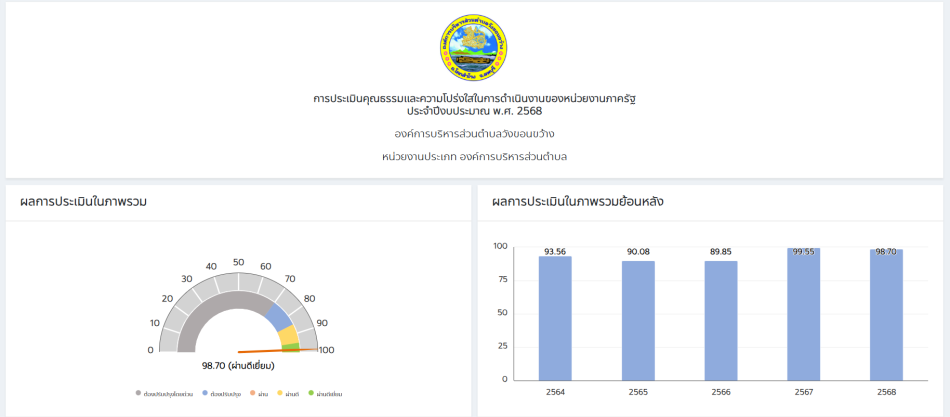Screen dimensions: 950x417
Task: Click the gauge tick label 40
Action: (x=211, y=267)
